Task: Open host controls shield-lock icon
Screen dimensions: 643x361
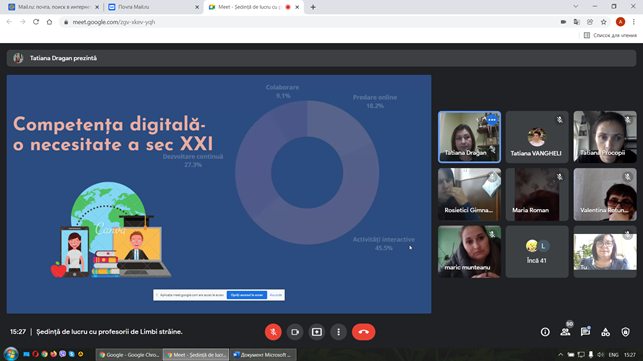Action: (x=625, y=332)
